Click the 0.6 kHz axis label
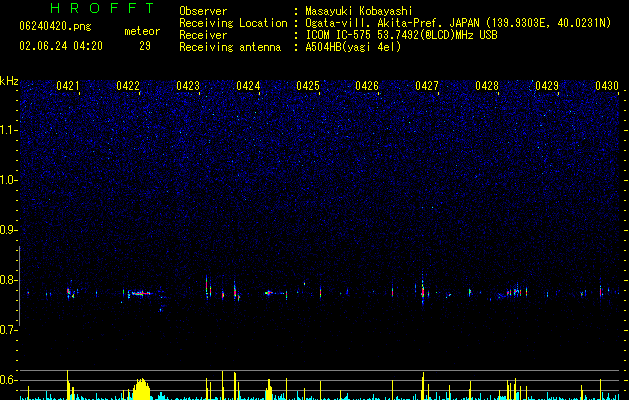The image size is (629, 400). 9,380
